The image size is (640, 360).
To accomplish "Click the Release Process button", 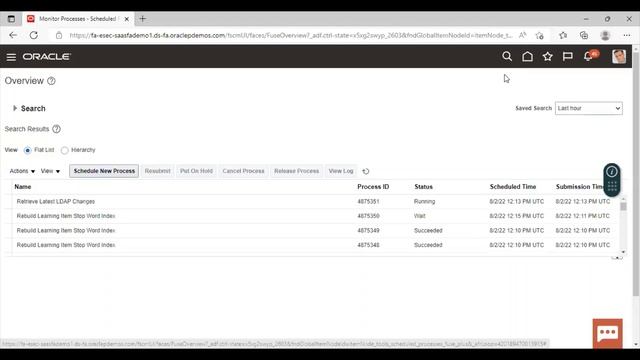I will 296,171.
